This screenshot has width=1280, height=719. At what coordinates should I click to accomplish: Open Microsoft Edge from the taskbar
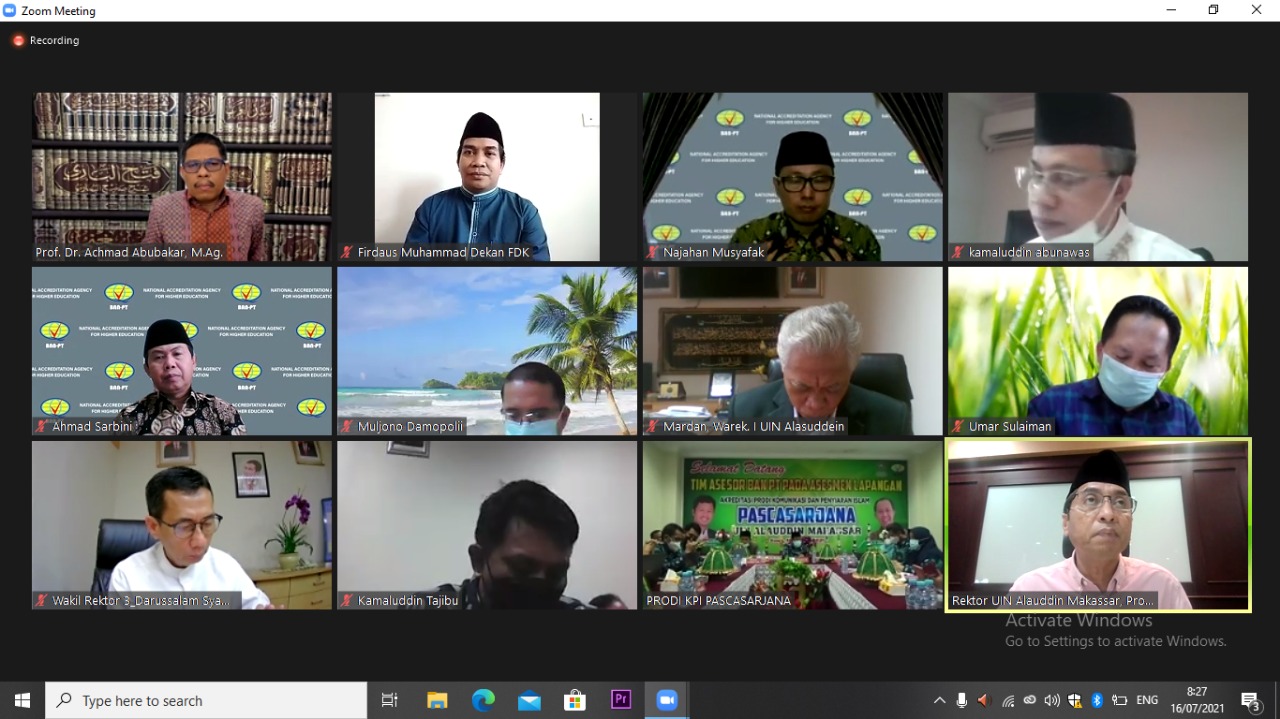point(483,700)
